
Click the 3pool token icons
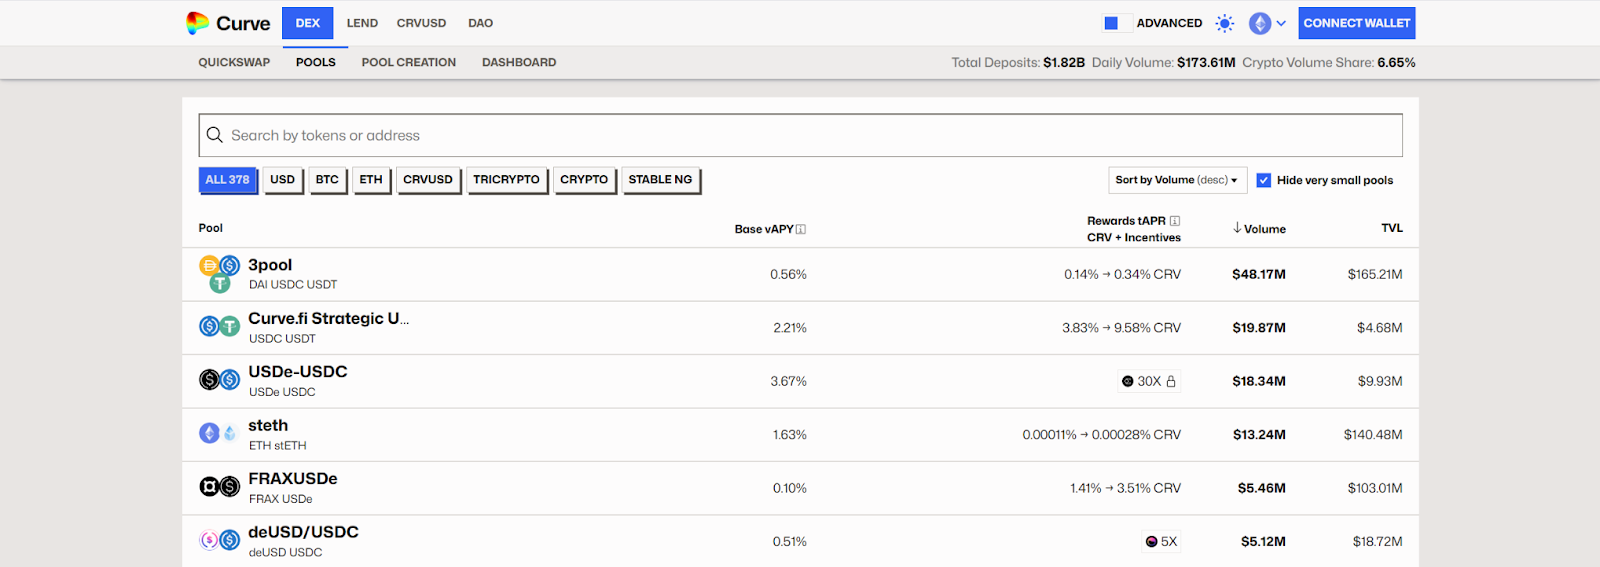tap(220, 274)
